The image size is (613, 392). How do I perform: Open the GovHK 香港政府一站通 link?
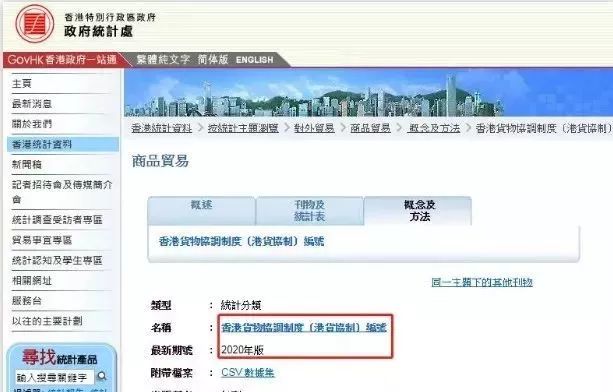62,60
